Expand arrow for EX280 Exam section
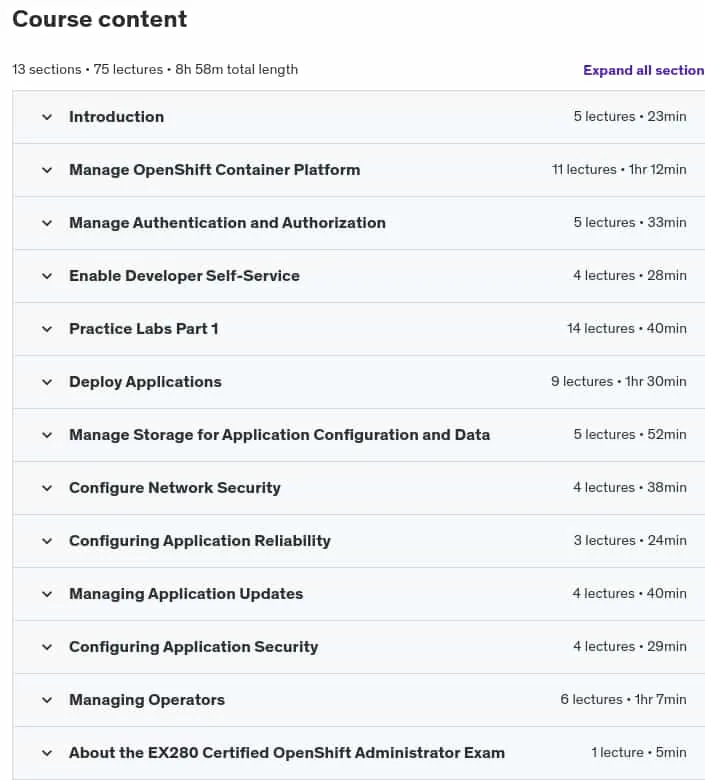 47,753
